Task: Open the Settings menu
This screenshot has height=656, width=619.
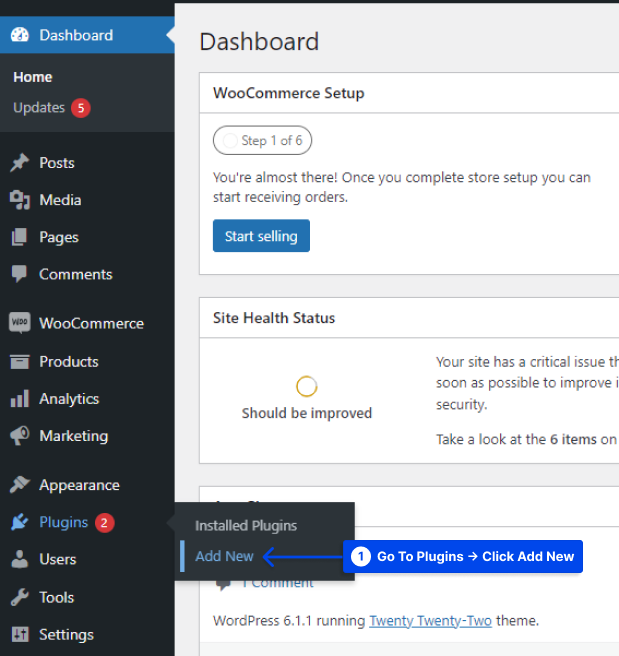Action: point(67,635)
